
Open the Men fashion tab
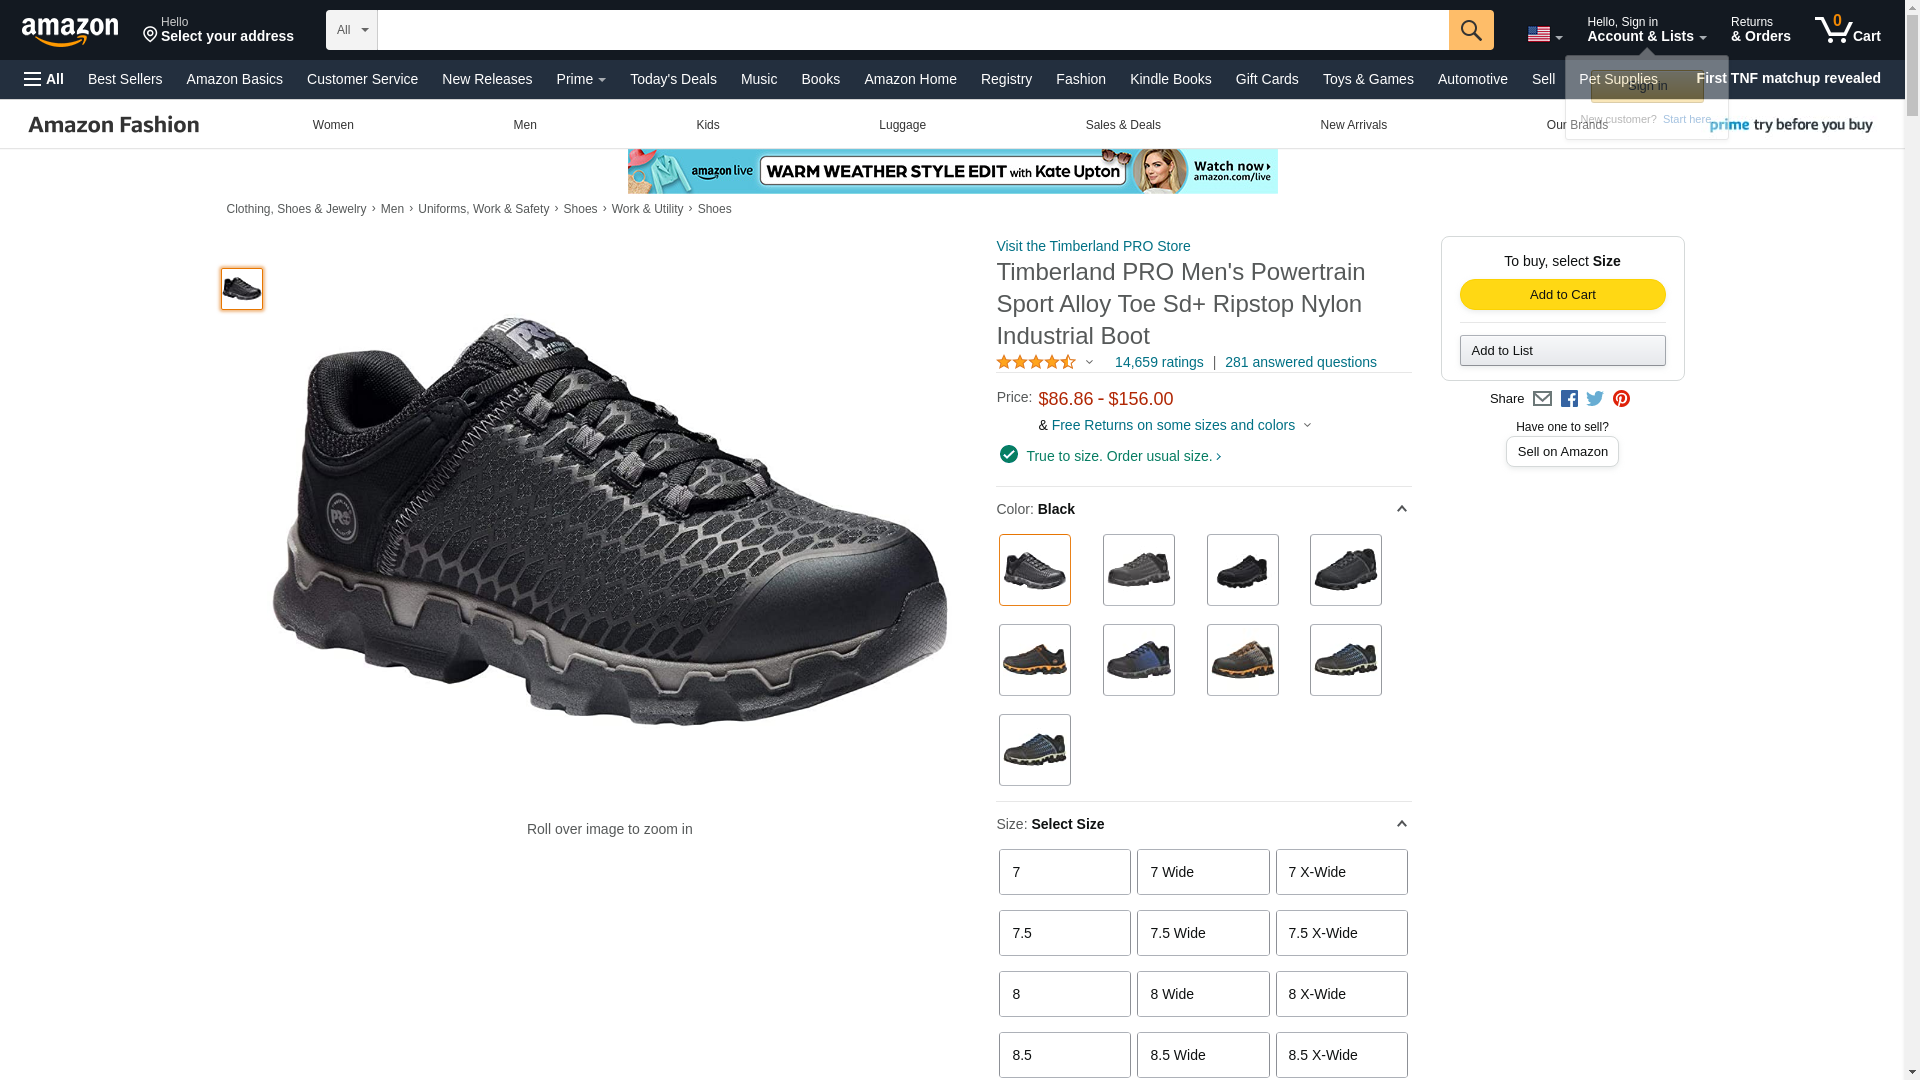[524, 125]
